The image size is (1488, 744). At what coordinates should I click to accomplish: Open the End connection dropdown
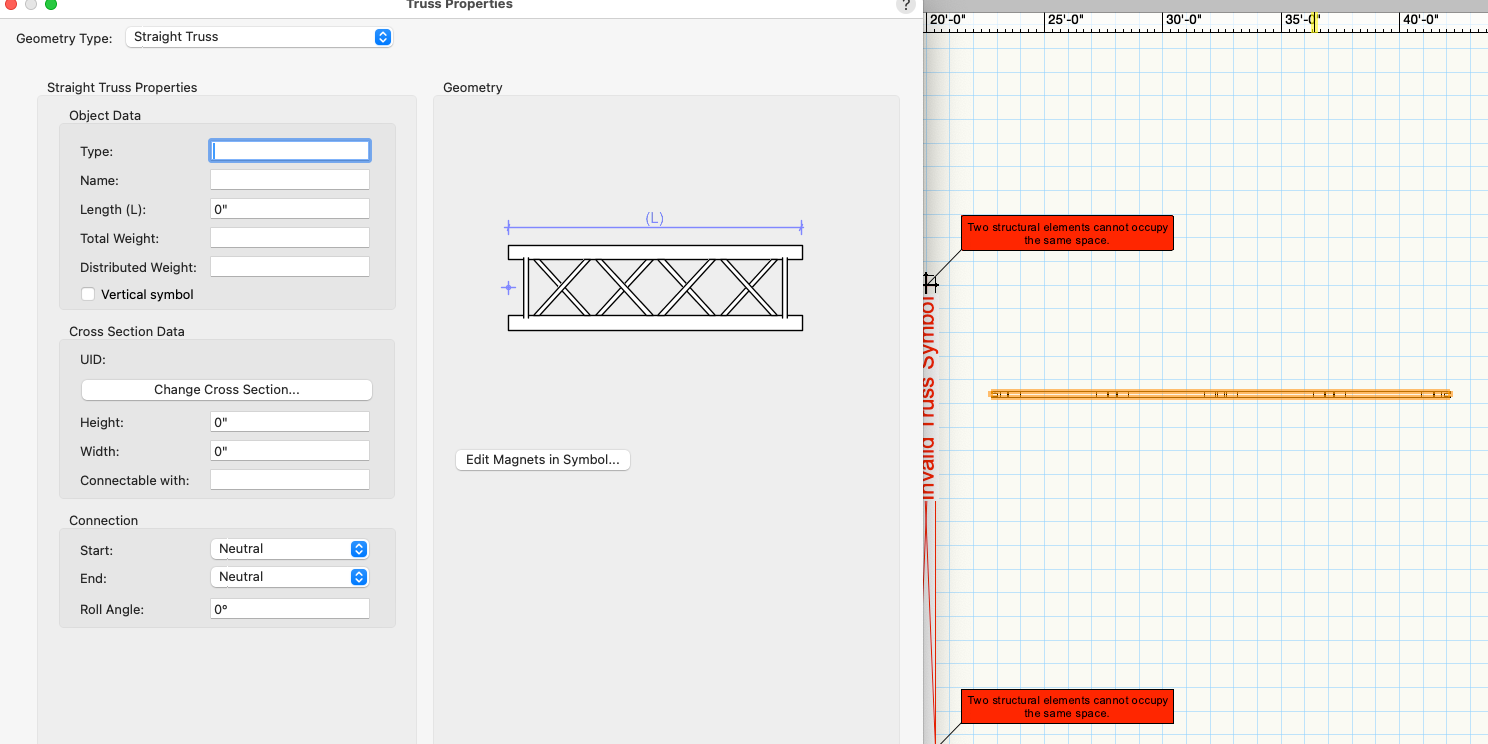click(289, 577)
